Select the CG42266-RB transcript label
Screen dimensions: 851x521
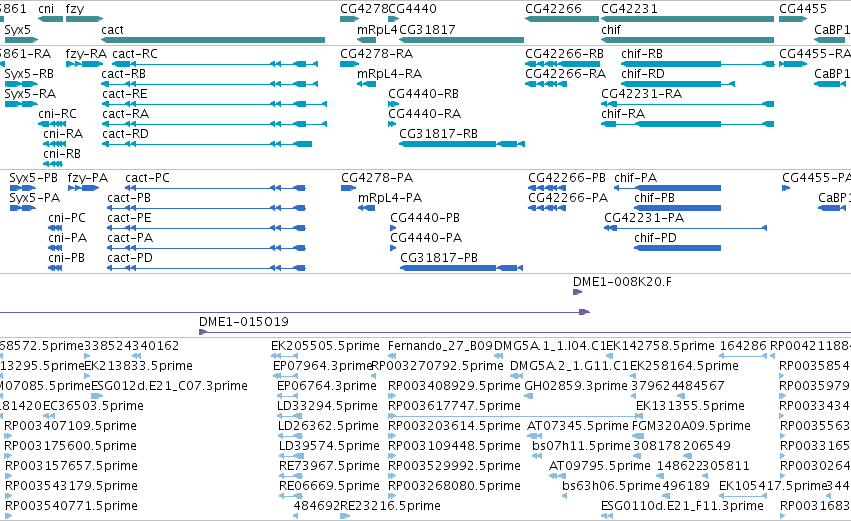564,54
